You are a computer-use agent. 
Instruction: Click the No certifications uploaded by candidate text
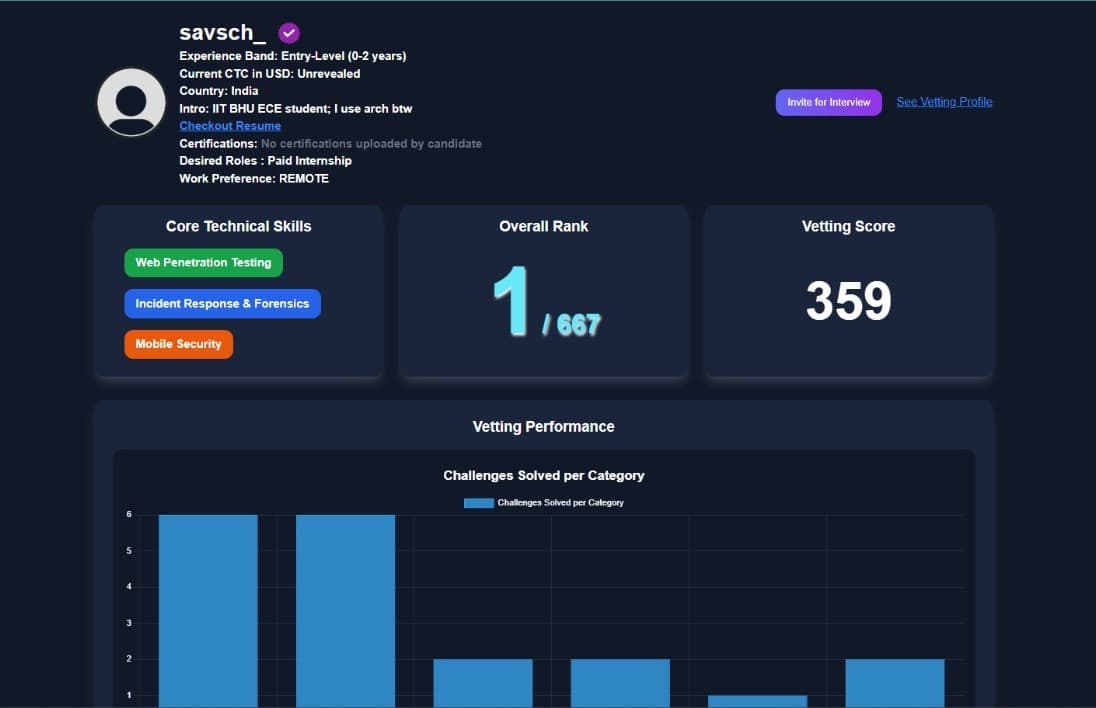[x=371, y=143]
